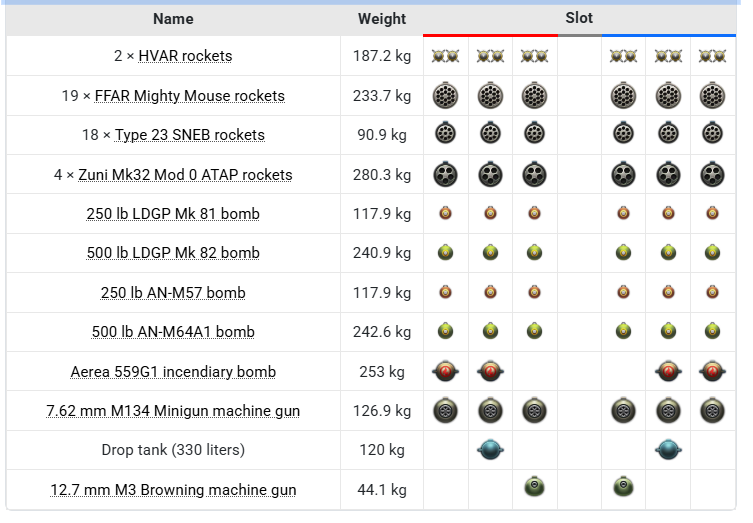This screenshot has width=753, height=523.
Task: Select rightmost M134 Minigun pod icon
Action: (x=712, y=411)
